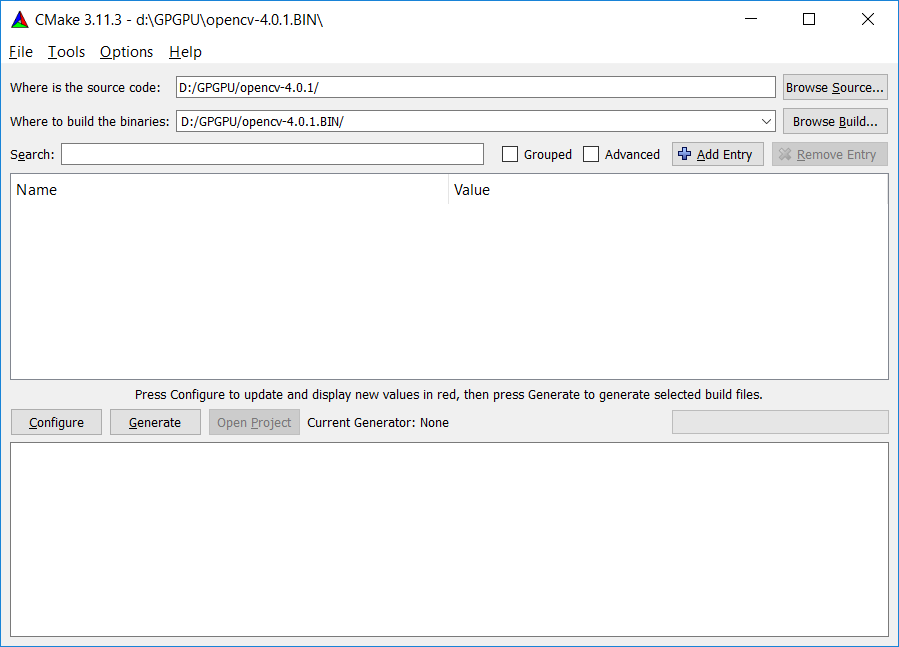This screenshot has width=899, height=647.
Task: Focus the Search text field
Action: click(x=272, y=154)
